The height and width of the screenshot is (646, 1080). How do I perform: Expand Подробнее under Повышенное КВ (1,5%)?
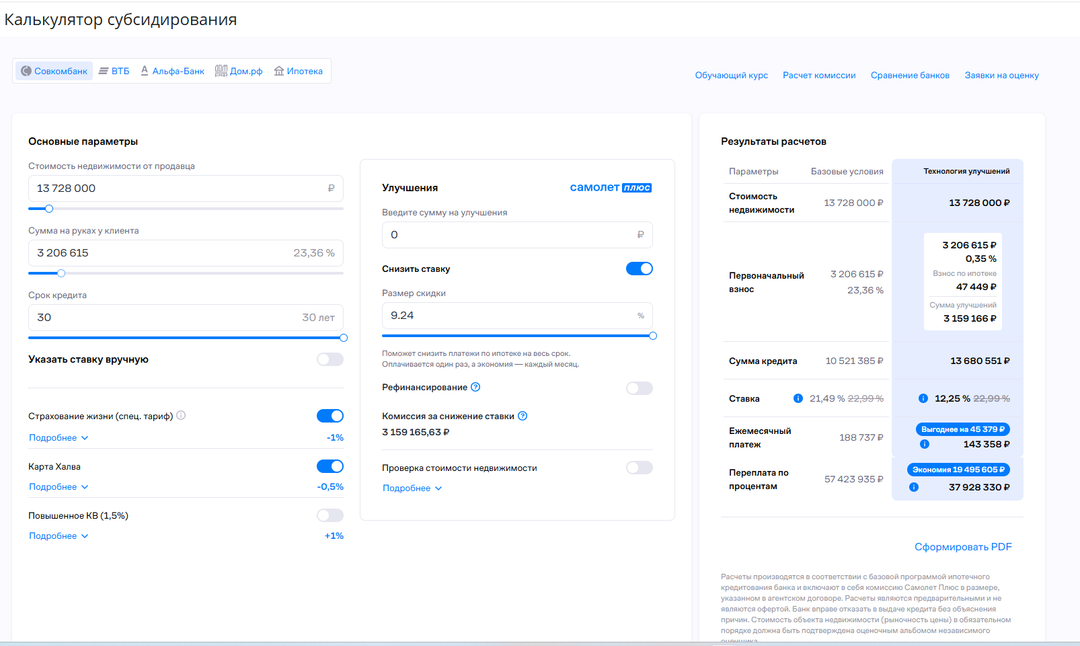pos(58,536)
